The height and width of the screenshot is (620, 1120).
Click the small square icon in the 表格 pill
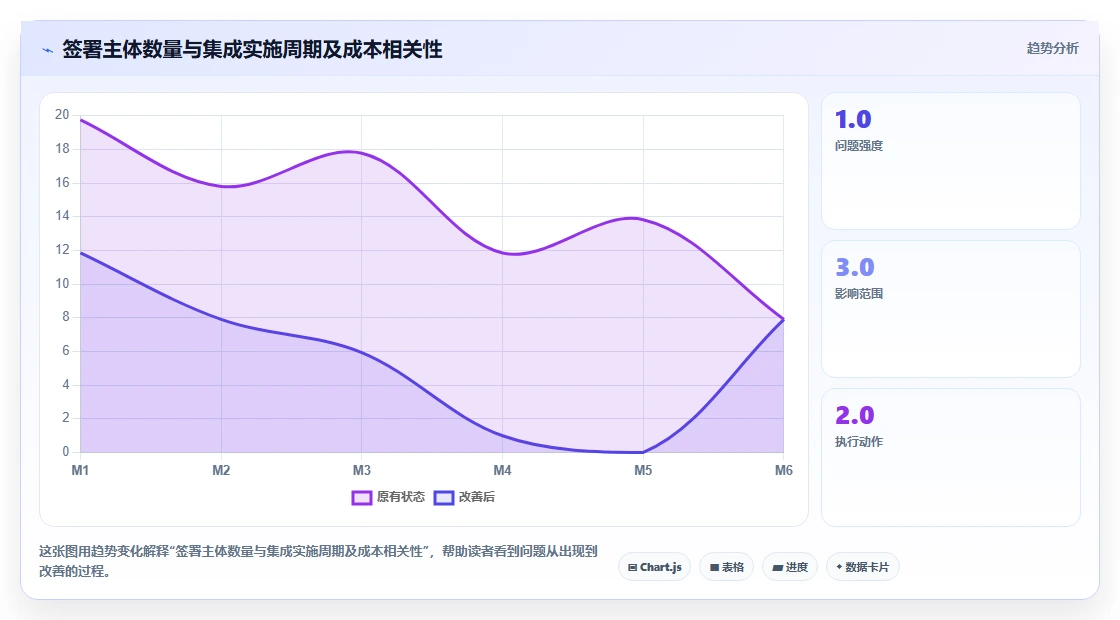coord(714,568)
